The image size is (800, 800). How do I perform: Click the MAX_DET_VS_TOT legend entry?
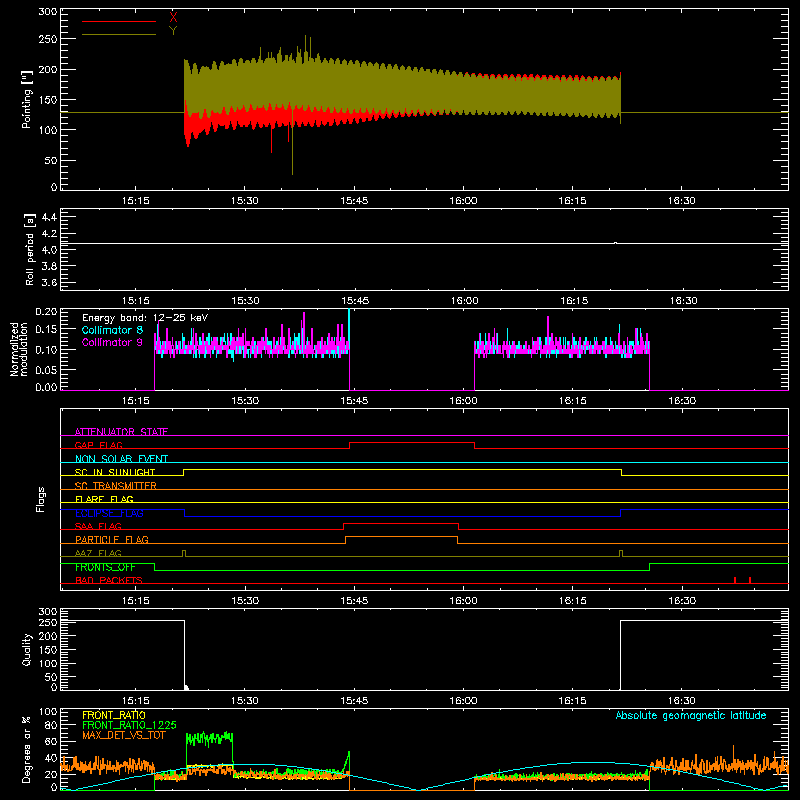(124, 735)
